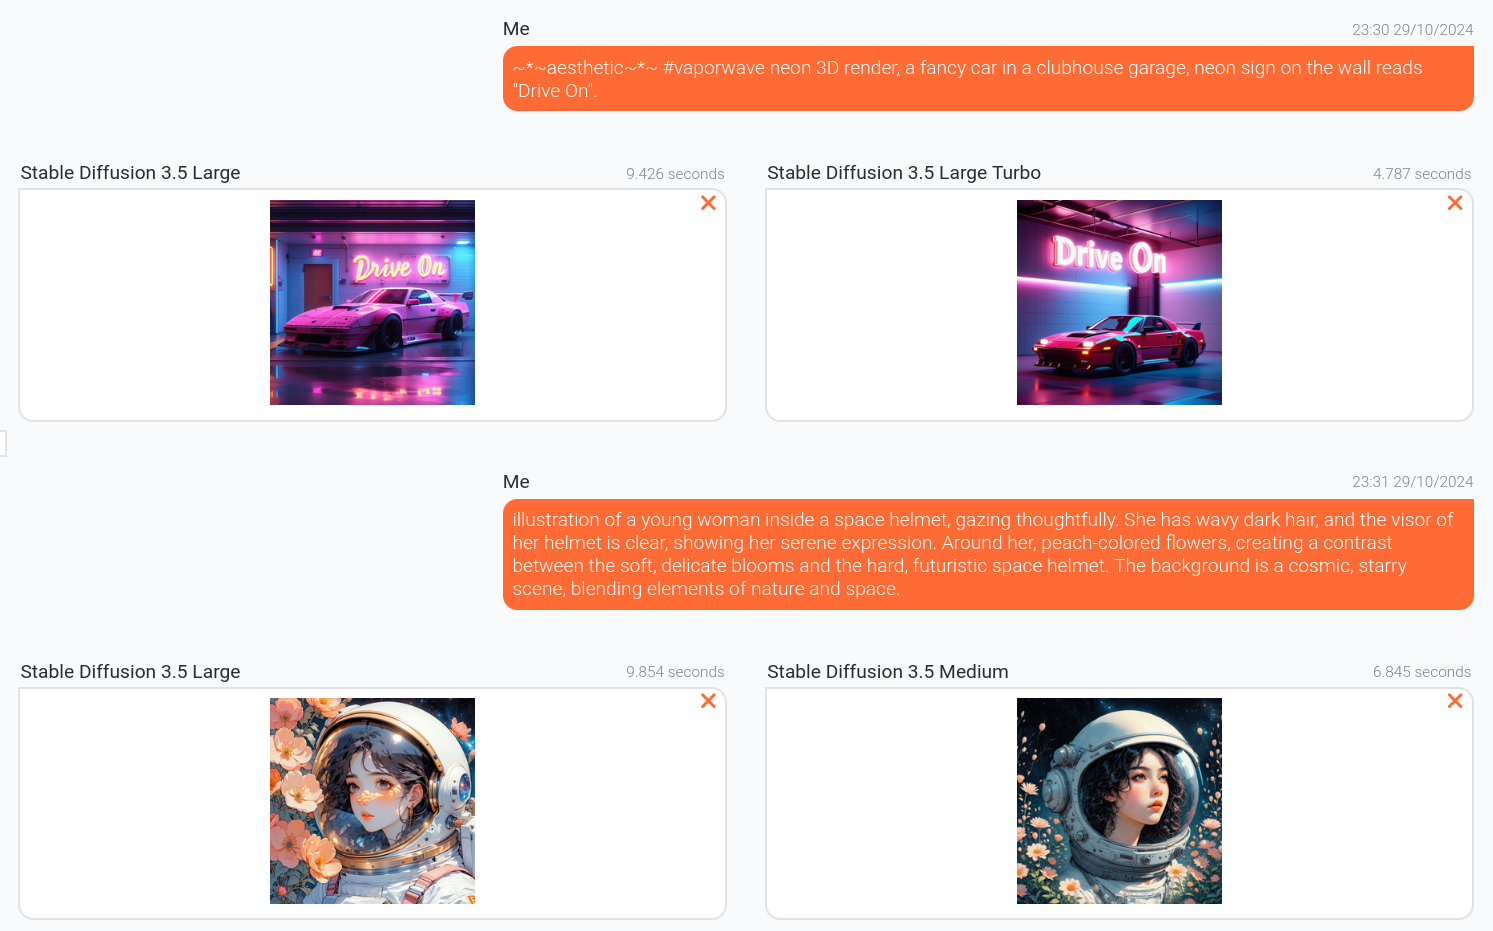Remove the Stable Diffusion 3.5 Large astronaut result
The height and width of the screenshot is (931, 1493).
[708, 701]
